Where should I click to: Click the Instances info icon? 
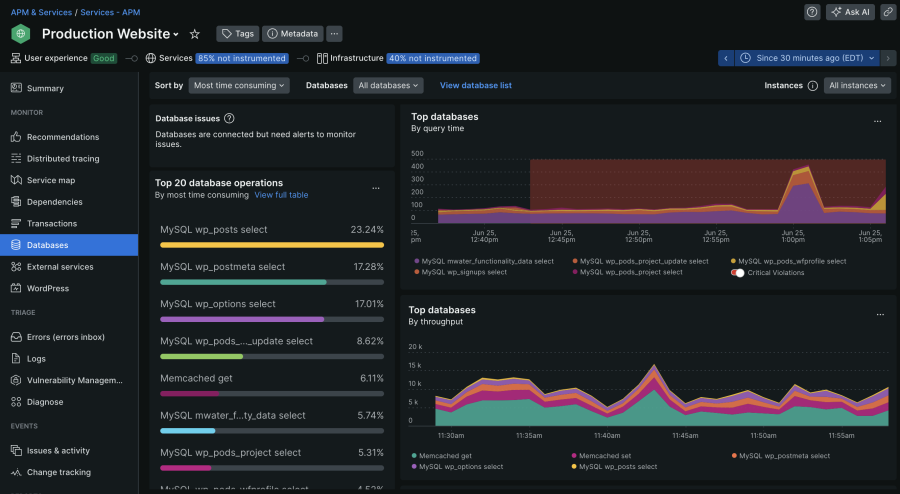812,86
